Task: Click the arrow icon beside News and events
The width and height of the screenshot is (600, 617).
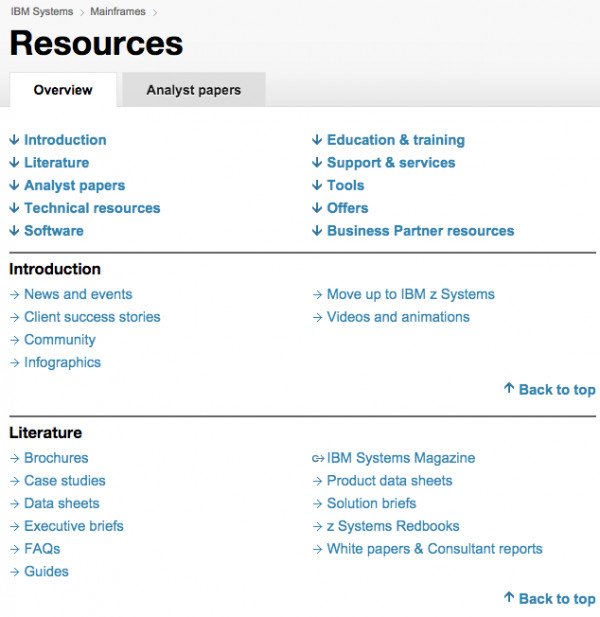Action: [15, 295]
